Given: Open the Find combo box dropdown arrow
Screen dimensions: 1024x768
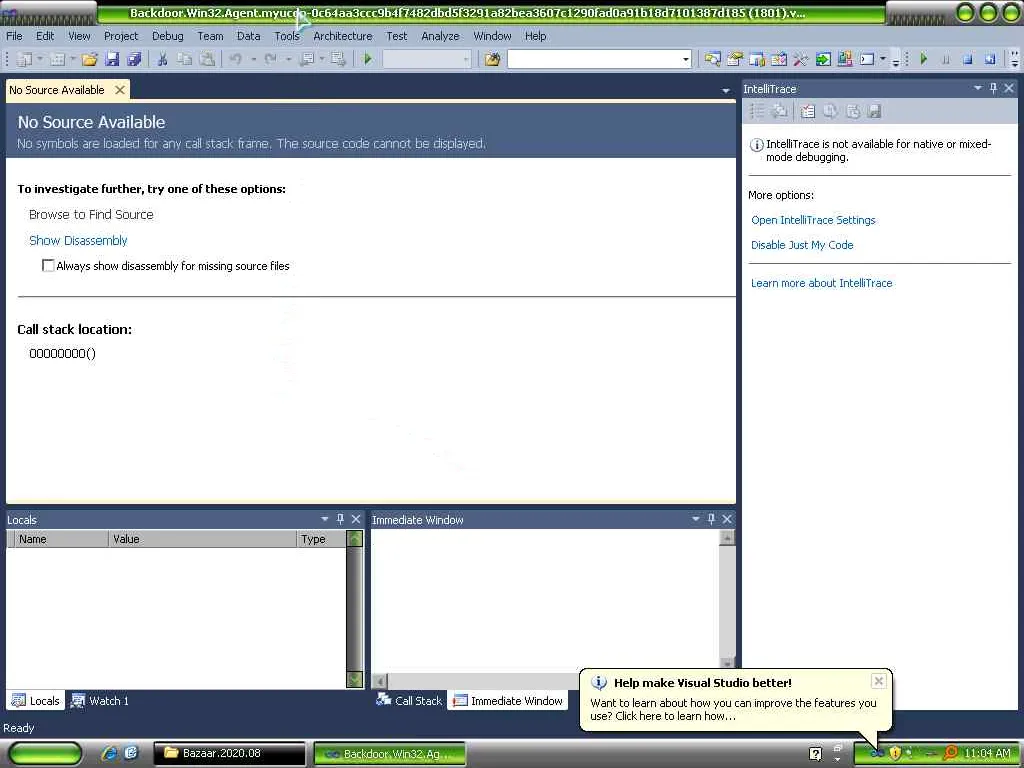Looking at the screenshot, I should click(x=686, y=59).
